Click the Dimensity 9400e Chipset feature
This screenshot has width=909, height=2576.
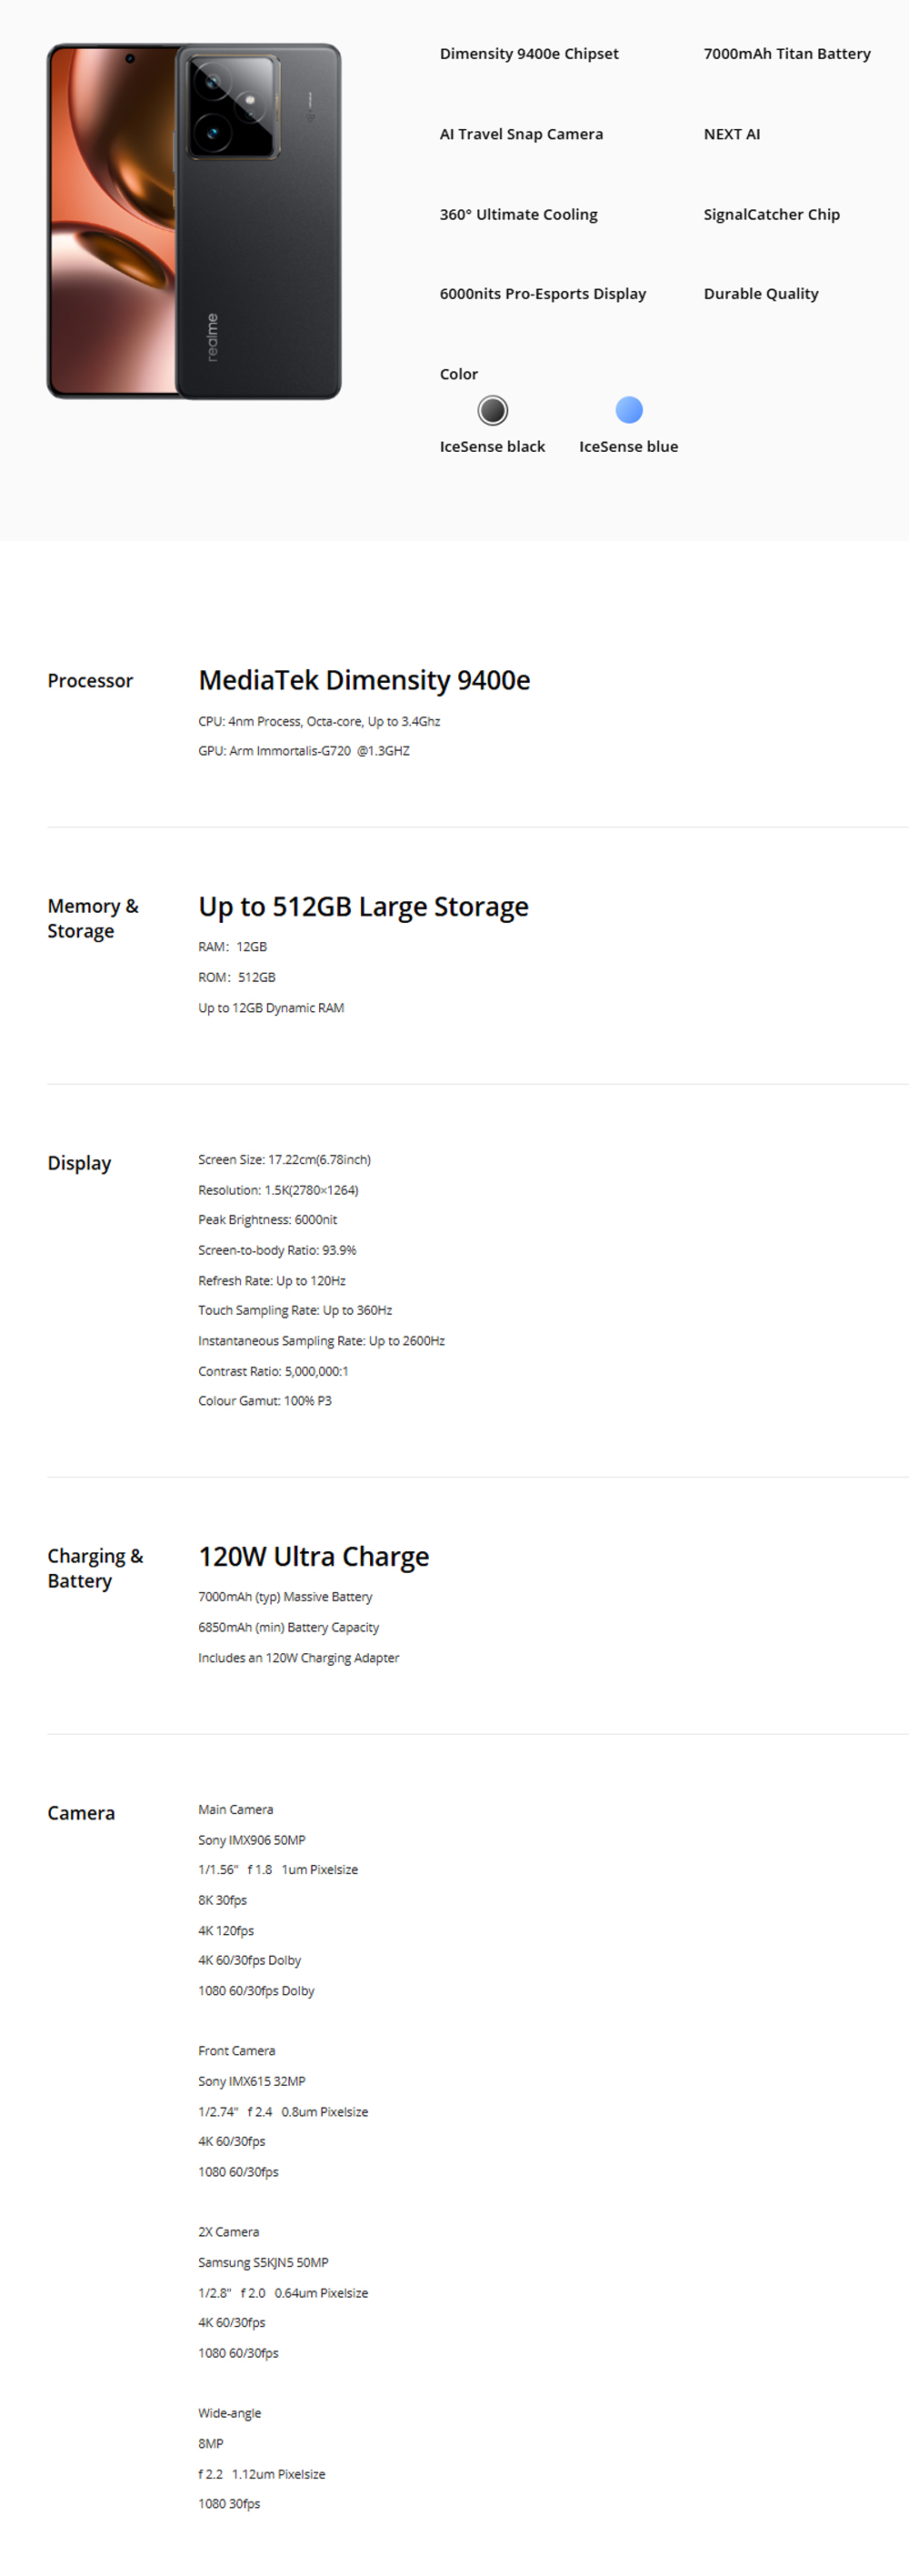coord(529,54)
